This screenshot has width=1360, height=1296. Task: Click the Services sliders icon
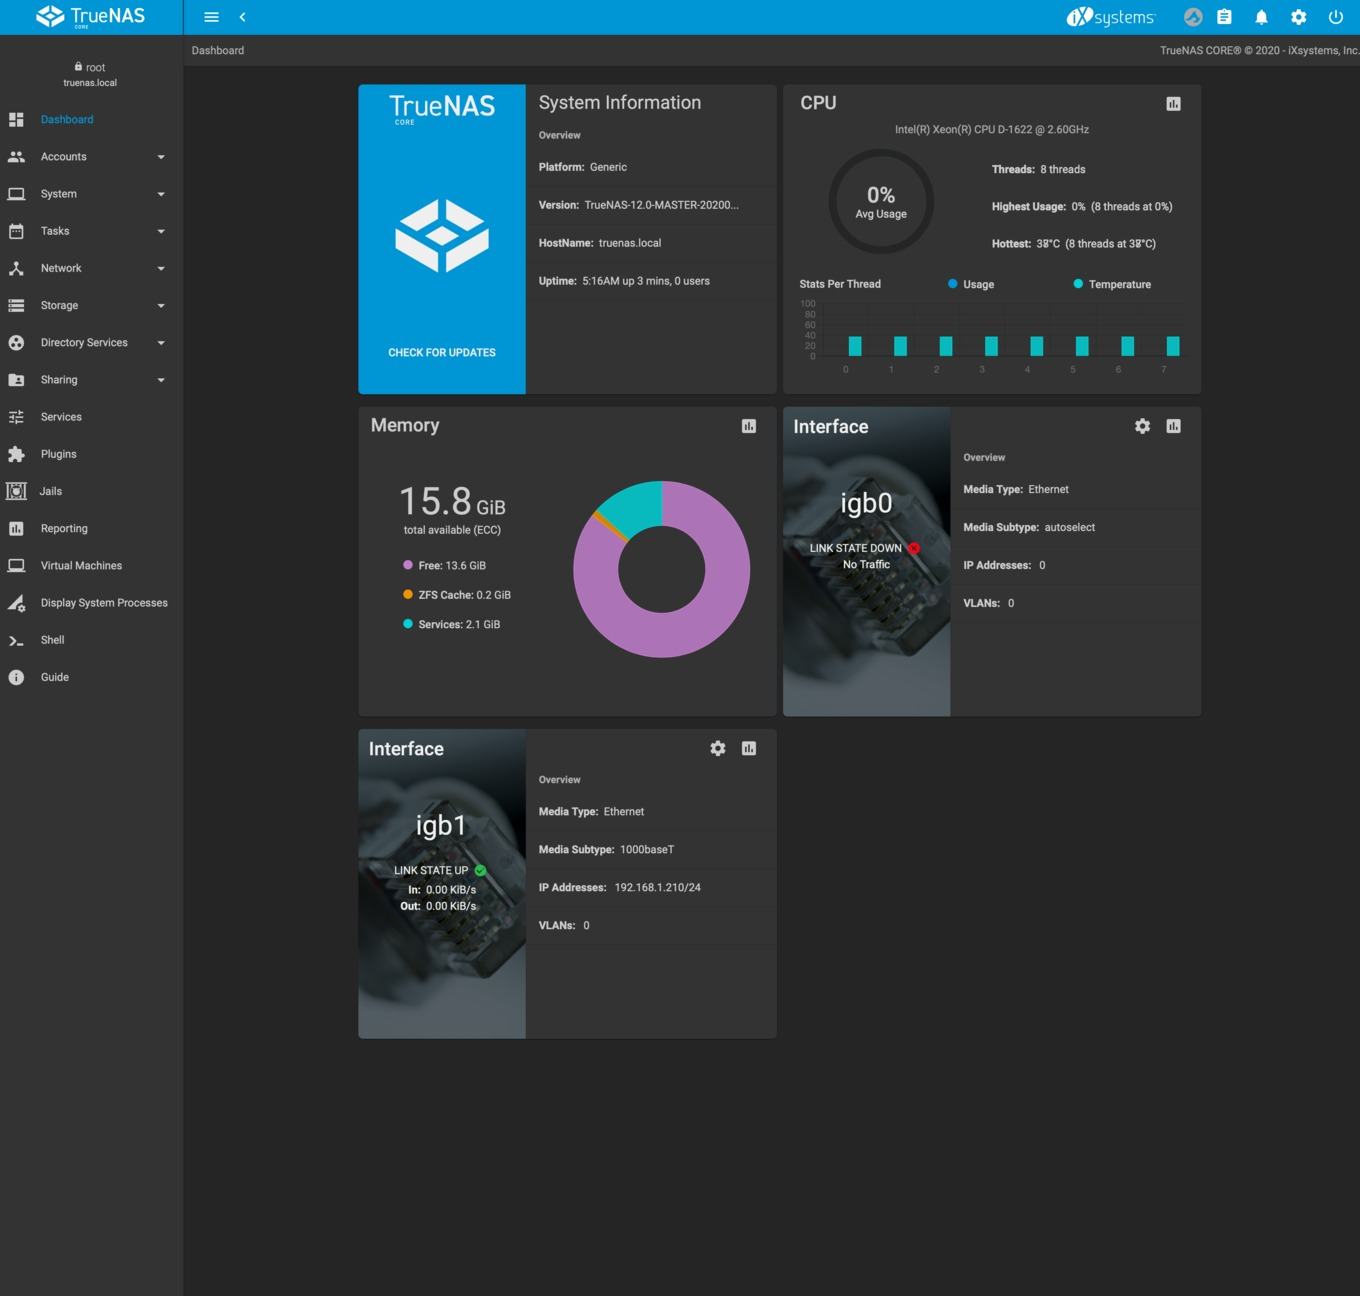(16, 417)
